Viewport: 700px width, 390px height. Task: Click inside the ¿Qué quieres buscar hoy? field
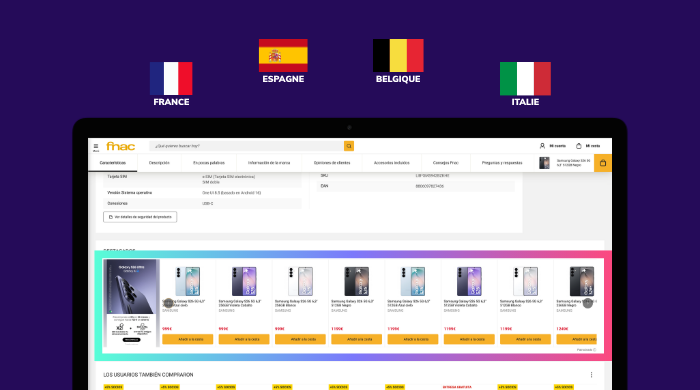point(247,146)
